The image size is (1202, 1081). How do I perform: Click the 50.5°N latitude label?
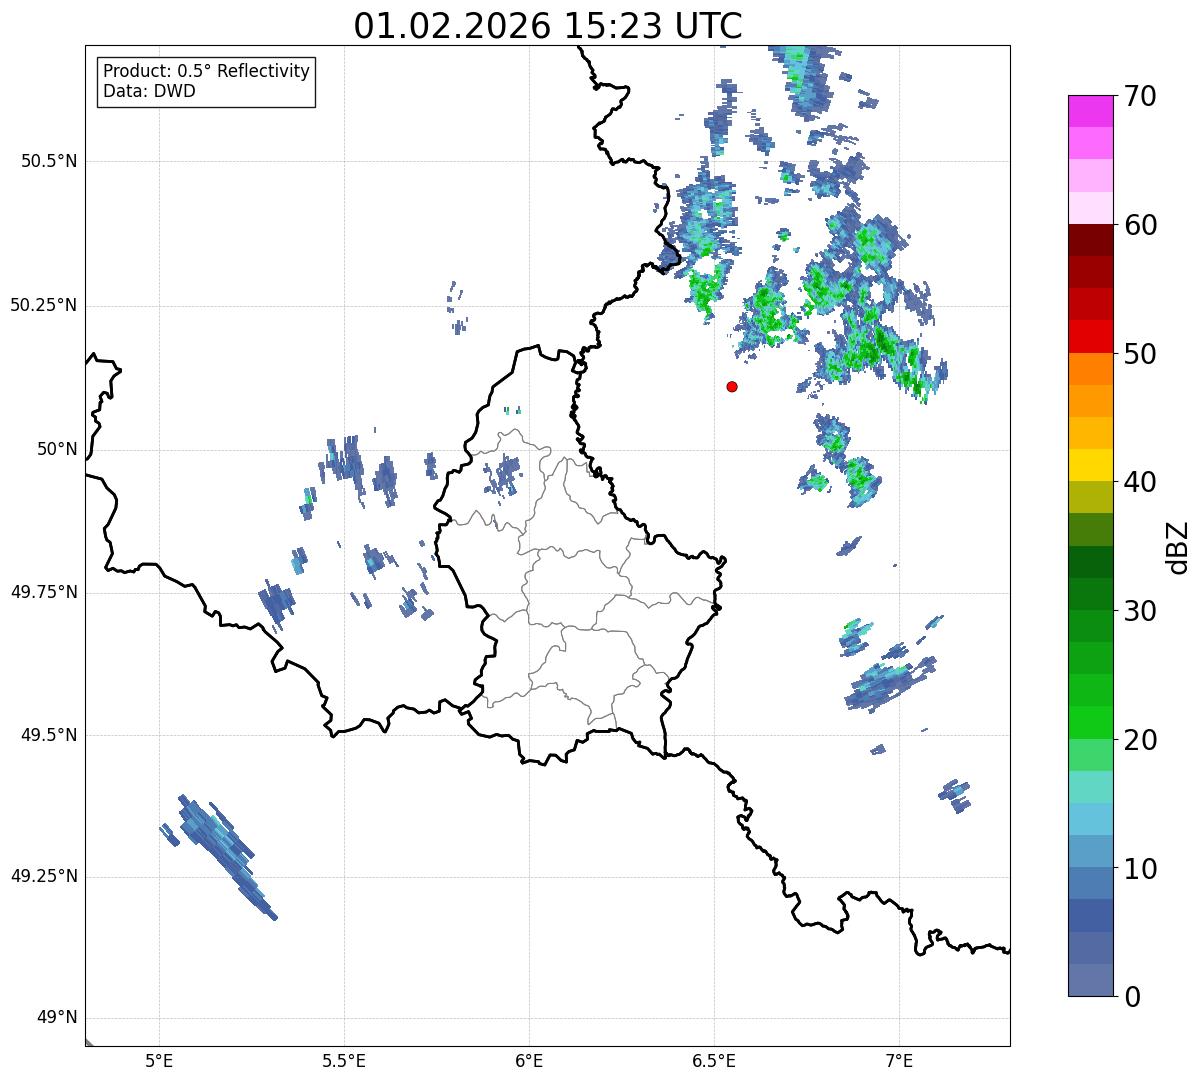49,161
